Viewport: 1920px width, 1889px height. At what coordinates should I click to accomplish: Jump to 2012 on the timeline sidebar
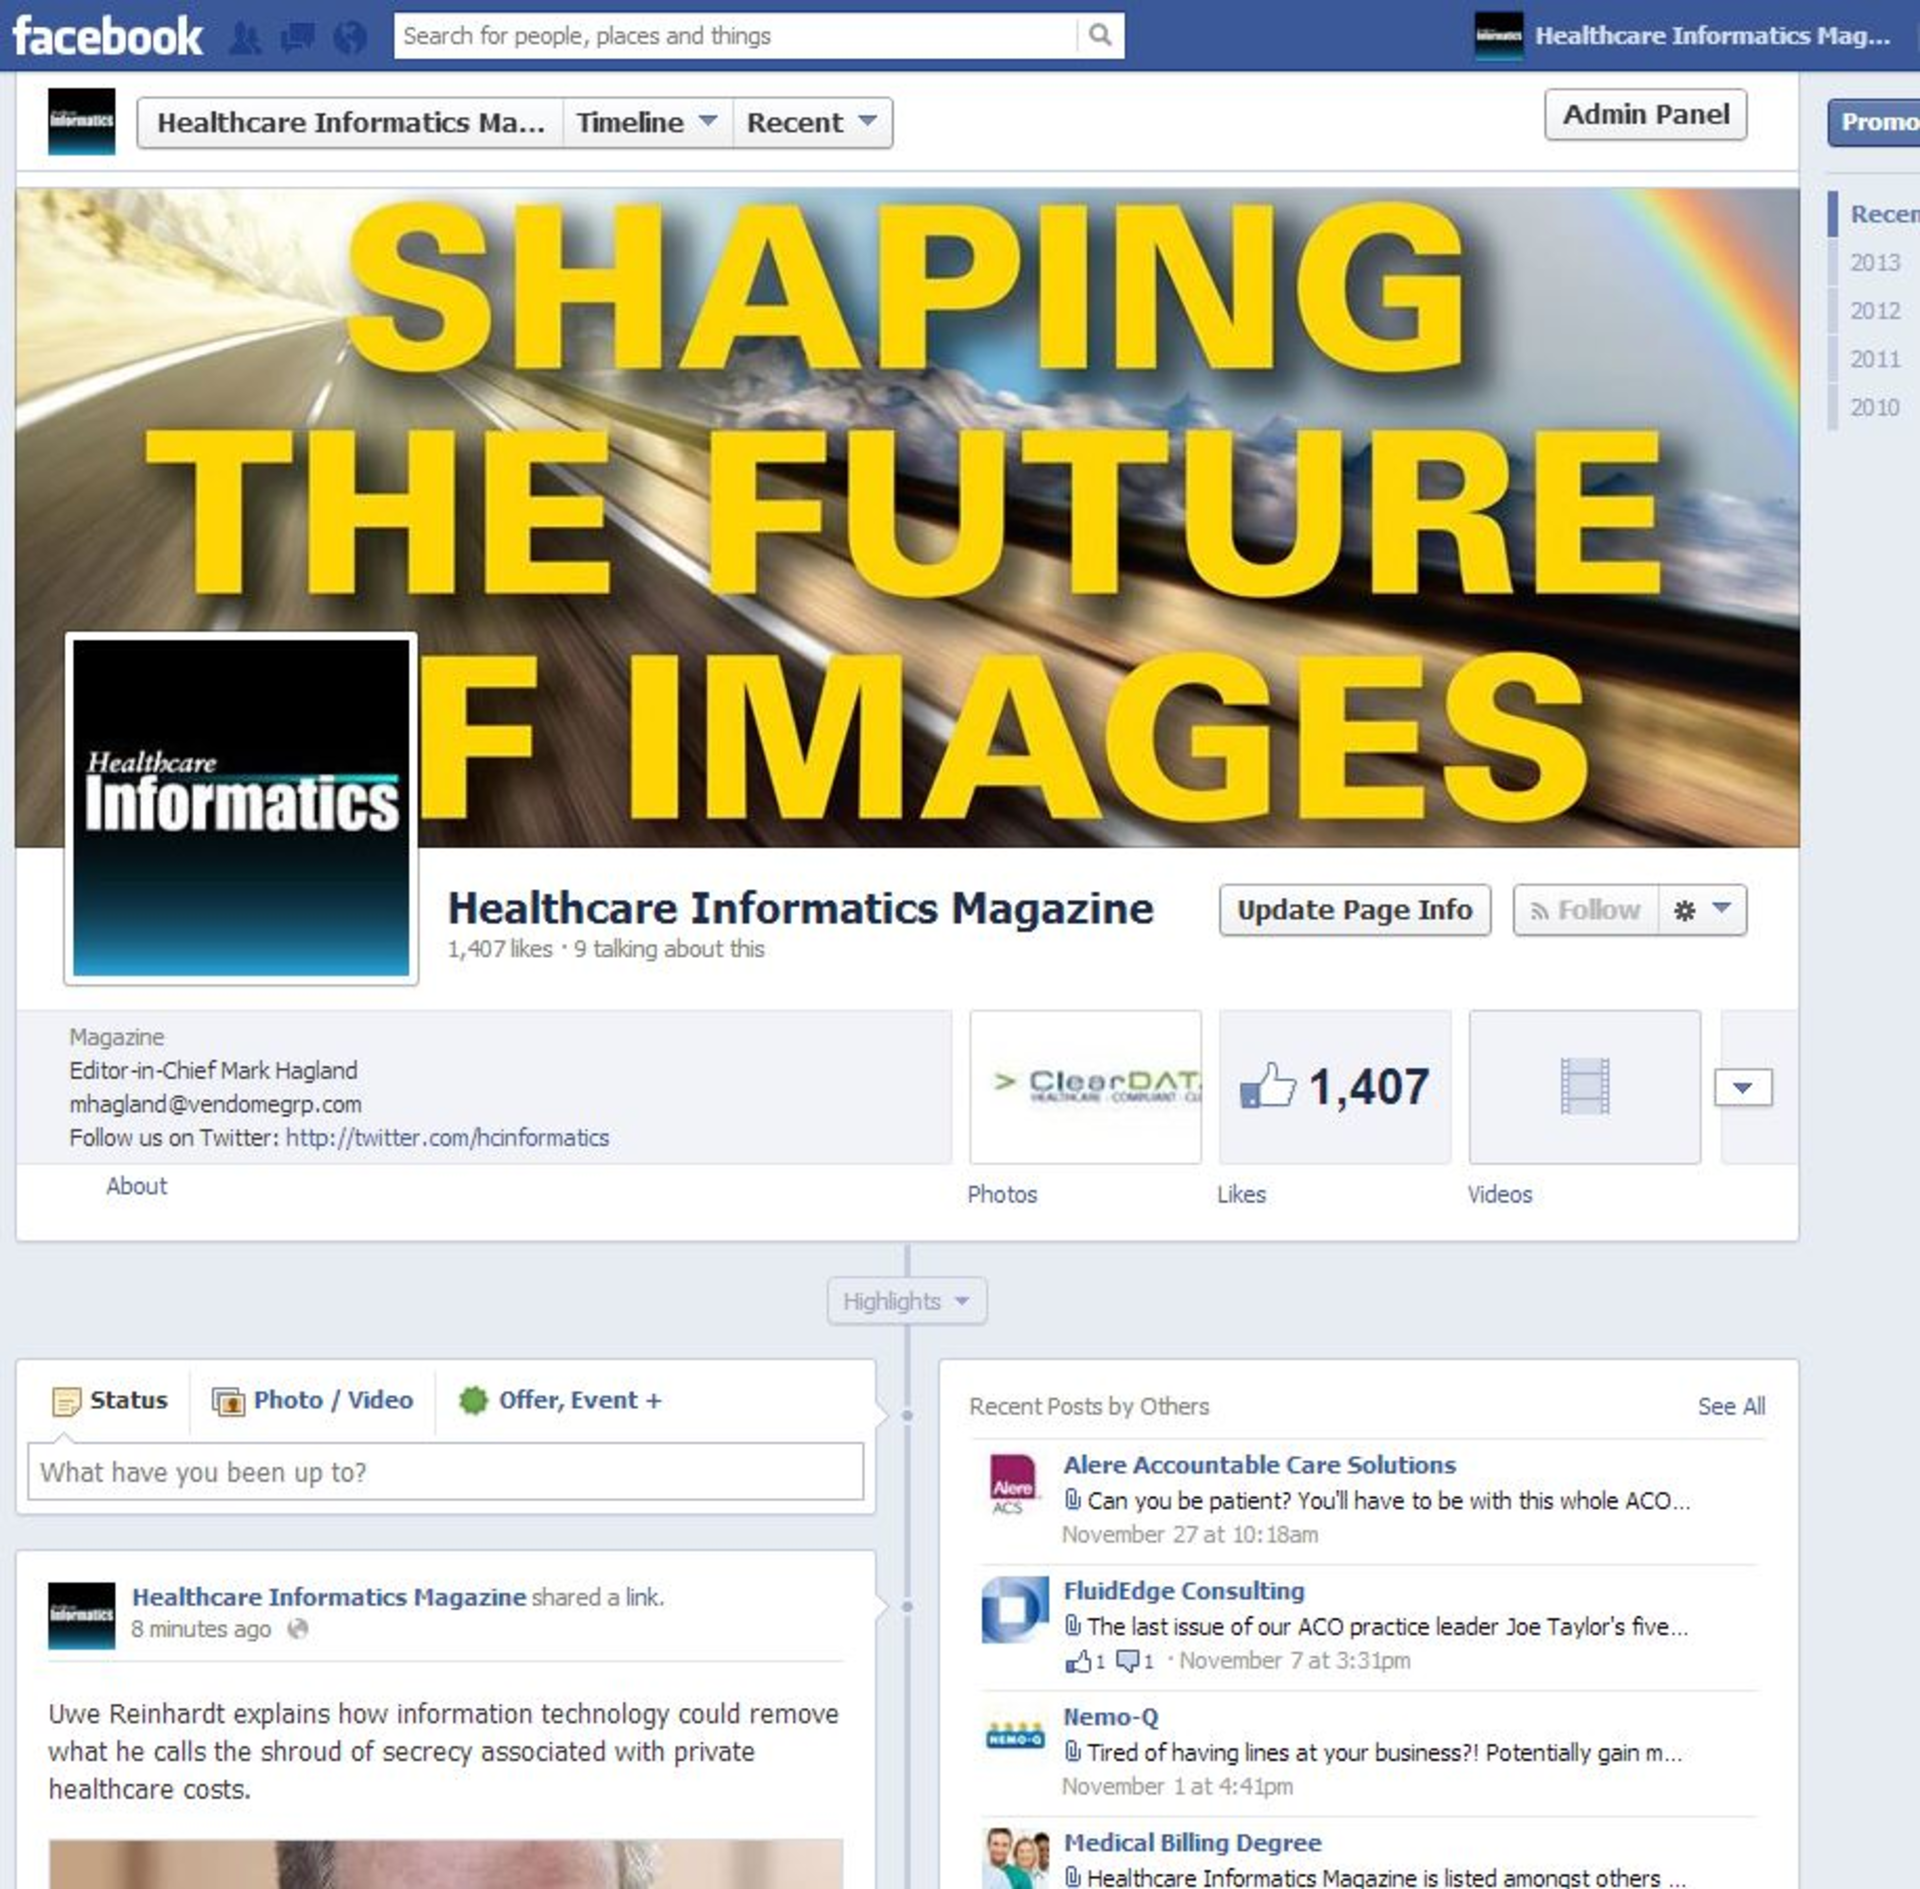coord(1875,311)
